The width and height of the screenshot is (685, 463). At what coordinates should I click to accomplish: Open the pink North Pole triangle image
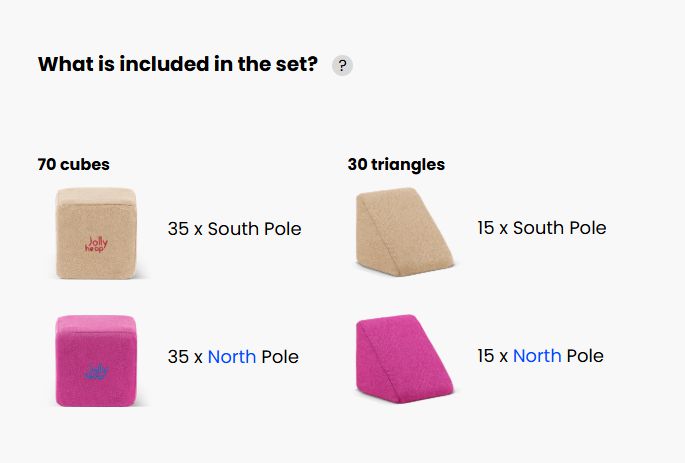[404, 357]
